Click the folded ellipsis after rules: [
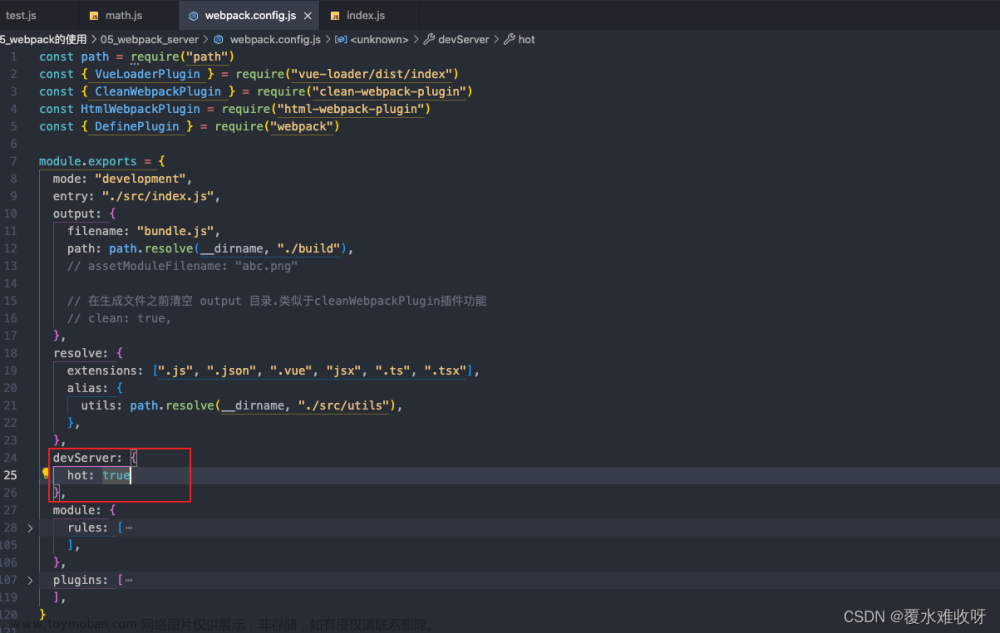 click(x=129, y=528)
